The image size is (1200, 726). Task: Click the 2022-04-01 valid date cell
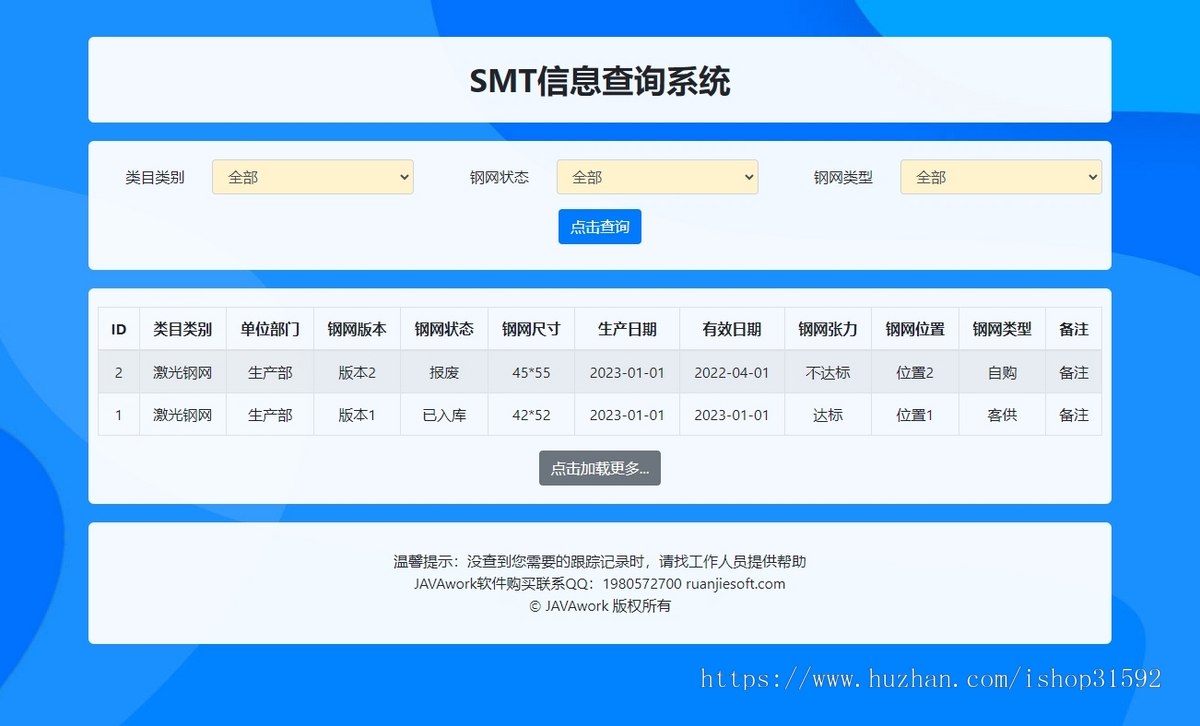pyautogui.click(x=732, y=372)
